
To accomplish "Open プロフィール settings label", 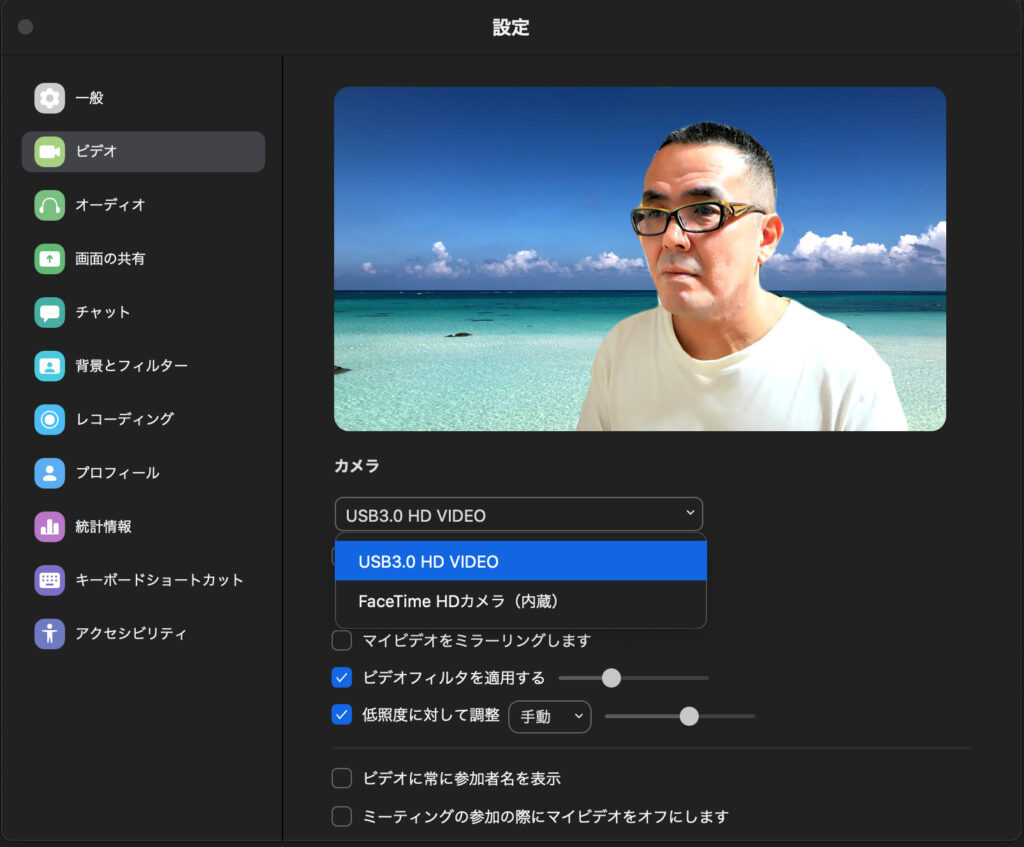I will coord(118,473).
